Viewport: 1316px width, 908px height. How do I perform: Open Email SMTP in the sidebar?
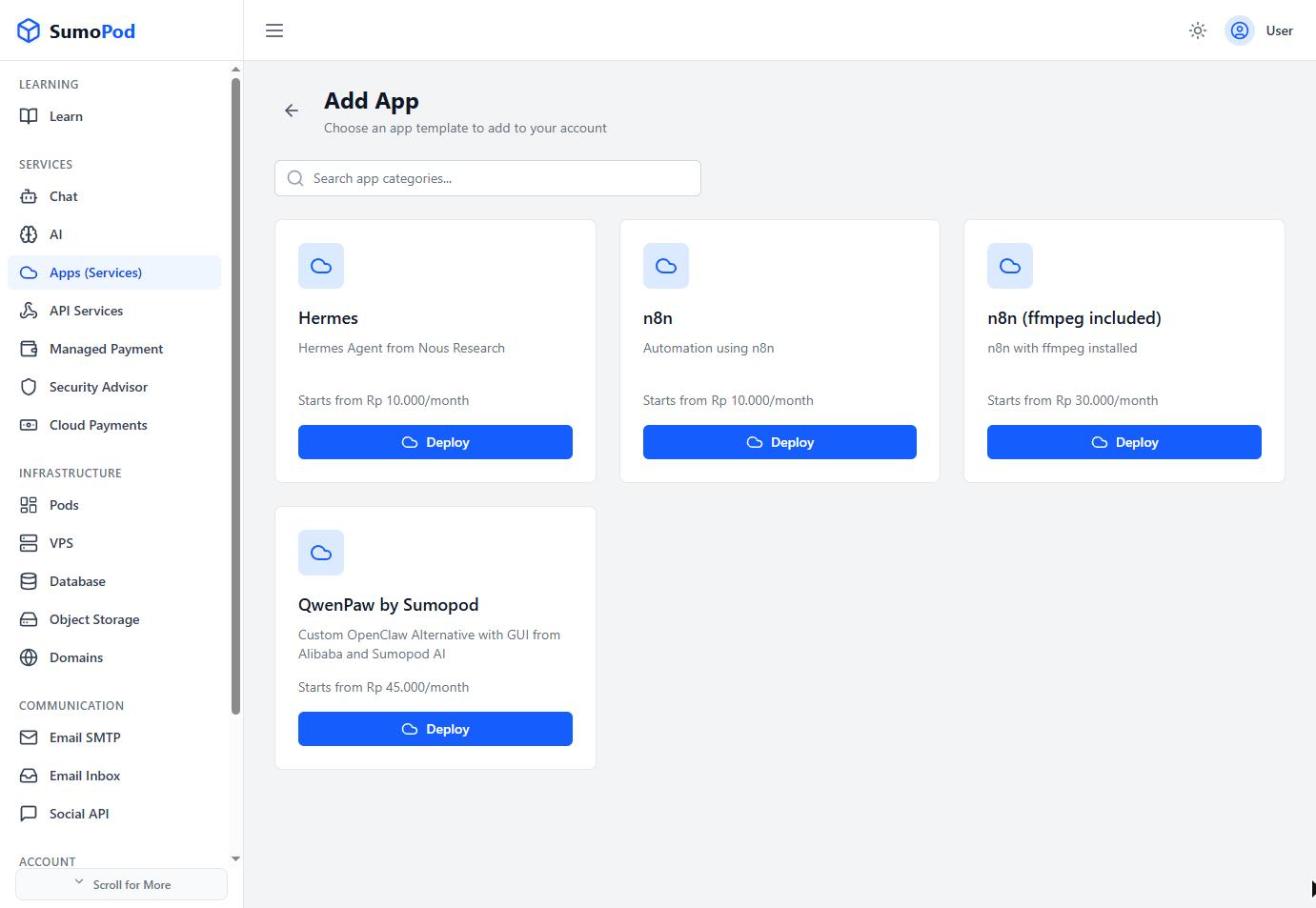pos(114,737)
